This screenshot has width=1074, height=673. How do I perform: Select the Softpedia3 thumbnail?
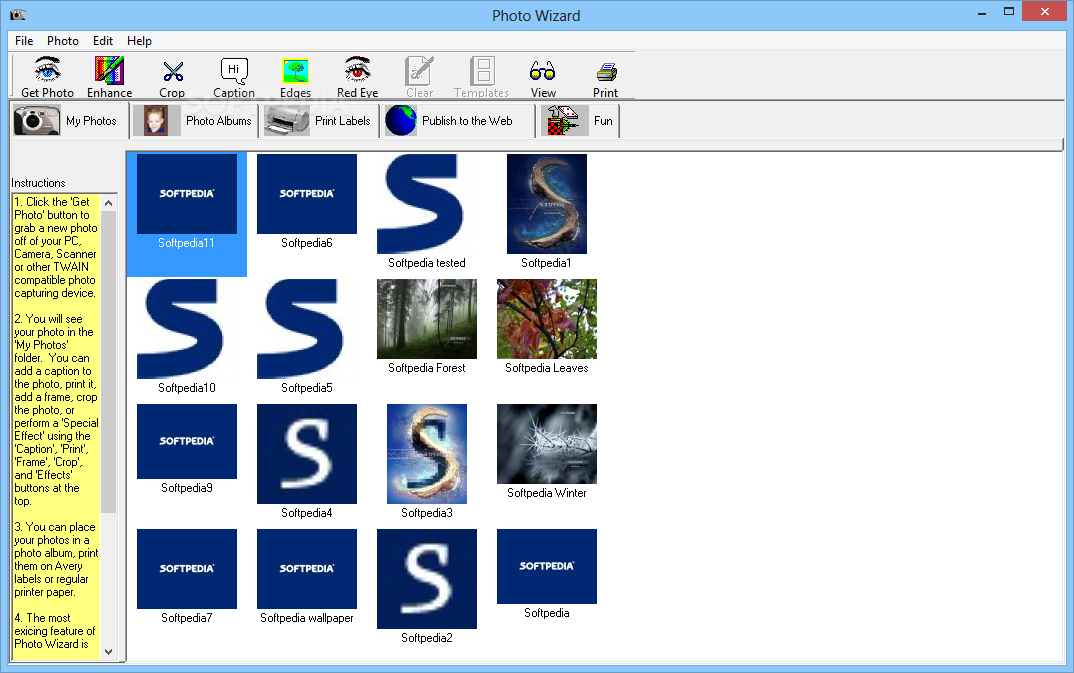click(427, 454)
